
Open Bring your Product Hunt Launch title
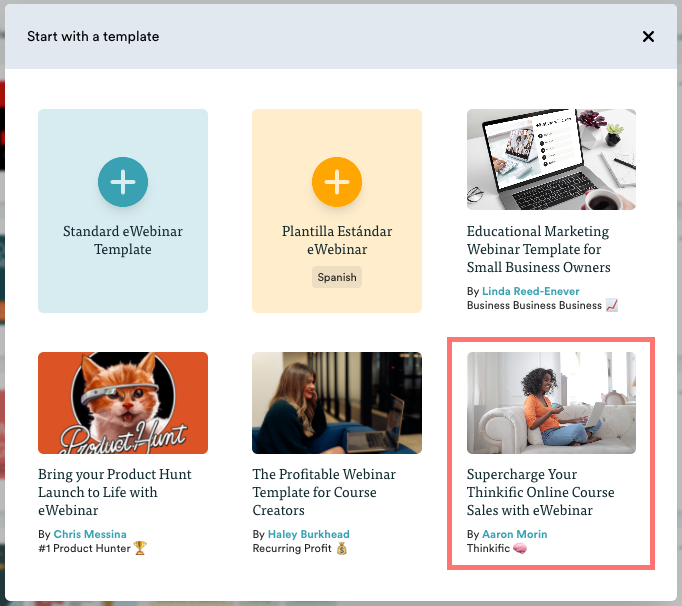pyautogui.click(x=115, y=492)
